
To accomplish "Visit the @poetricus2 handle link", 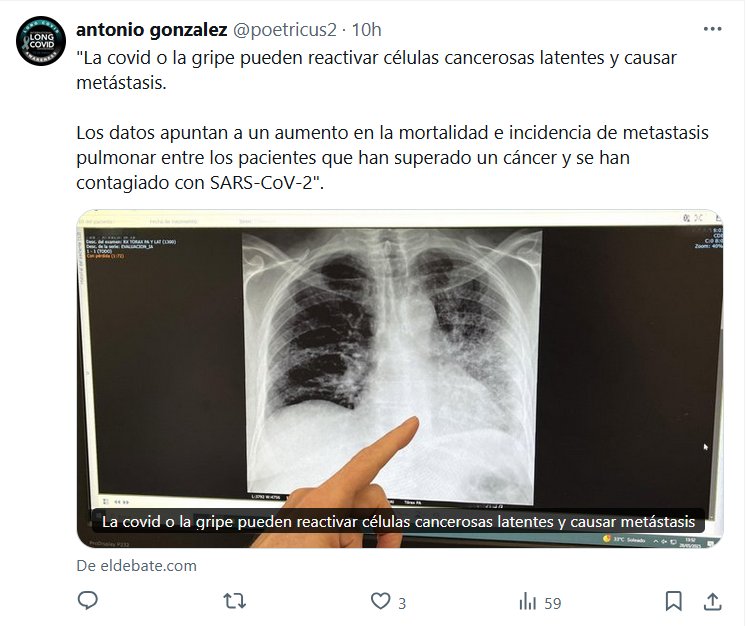I will (285, 29).
